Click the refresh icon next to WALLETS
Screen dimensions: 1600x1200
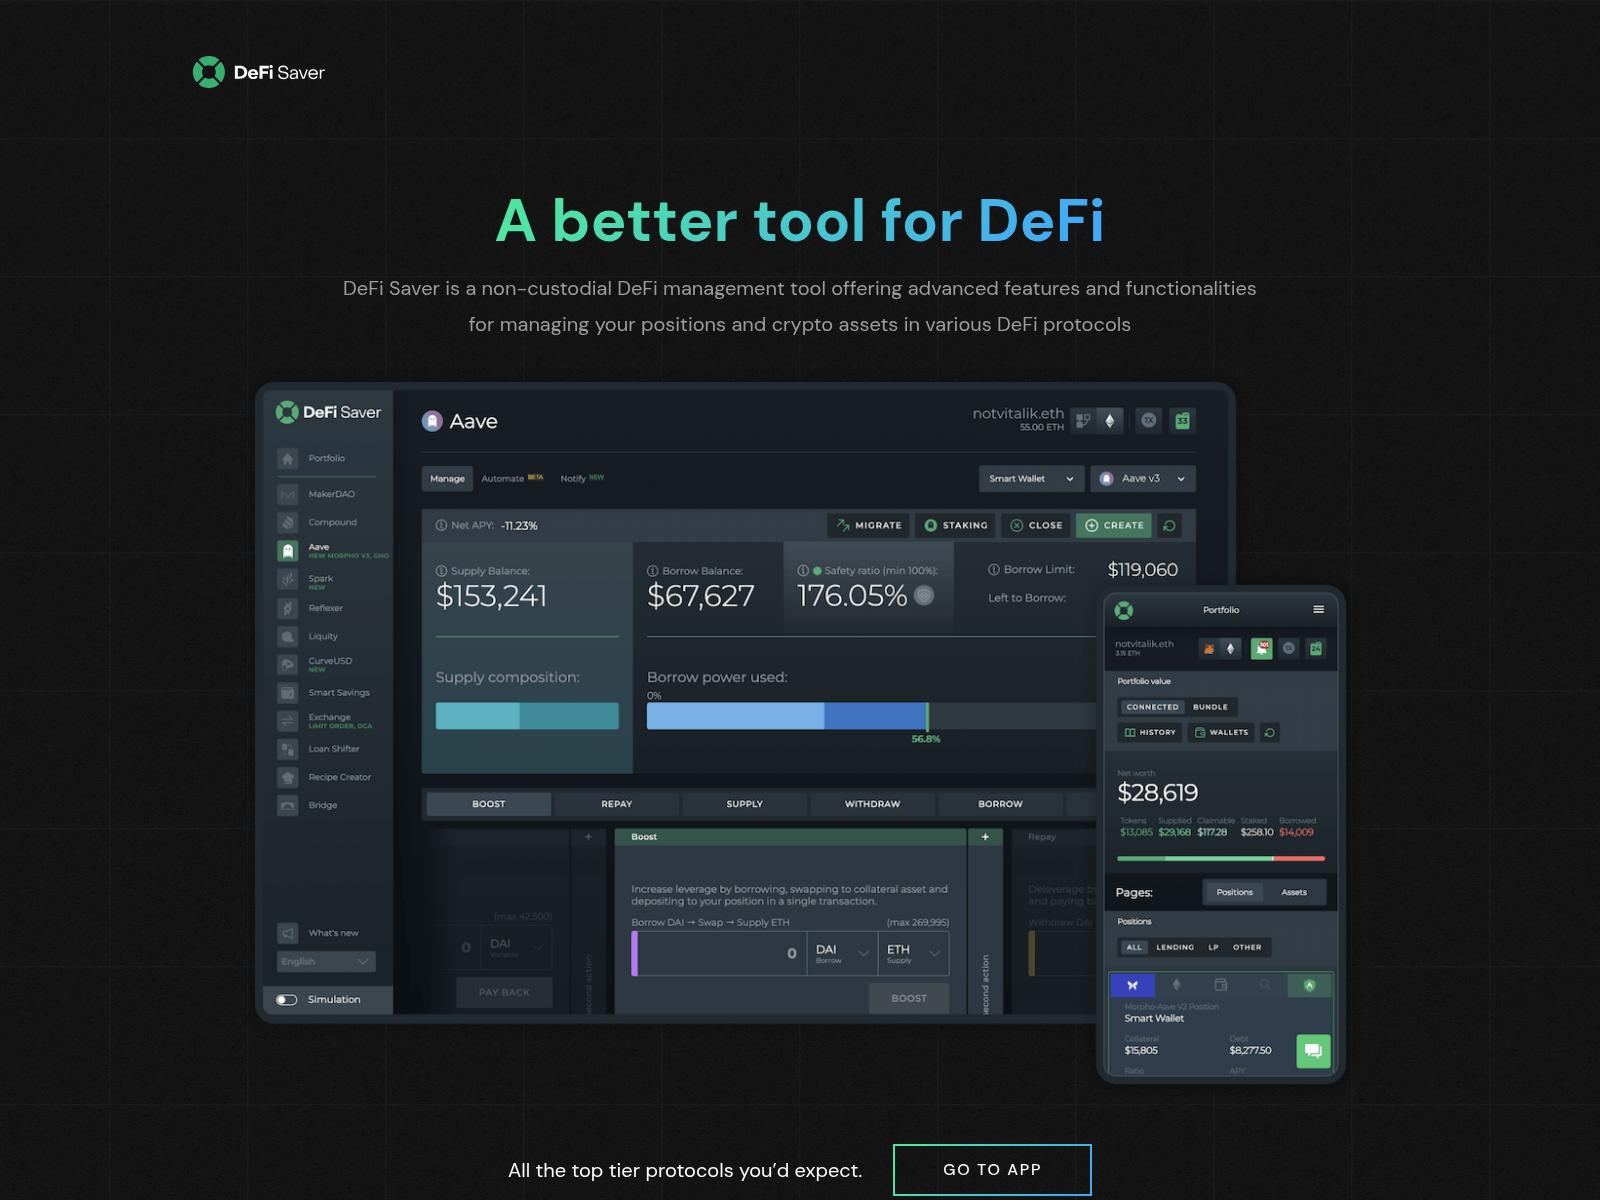pyautogui.click(x=1270, y=733)
